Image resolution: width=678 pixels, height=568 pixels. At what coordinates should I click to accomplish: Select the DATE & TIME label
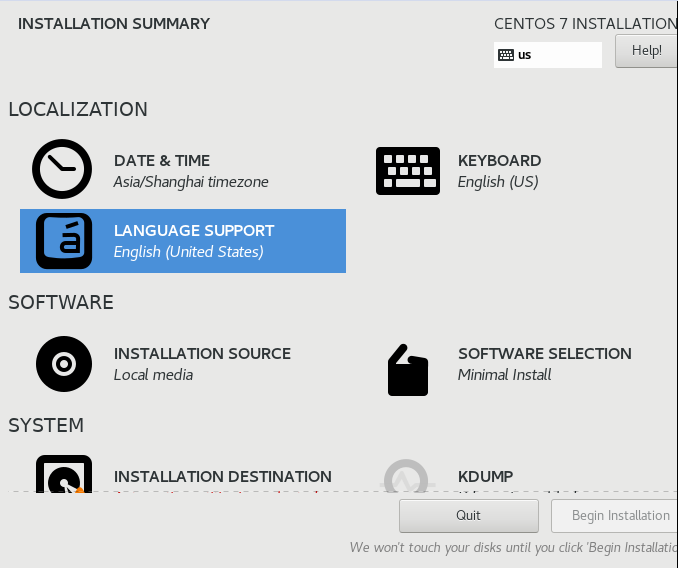[x=162, y=161]
